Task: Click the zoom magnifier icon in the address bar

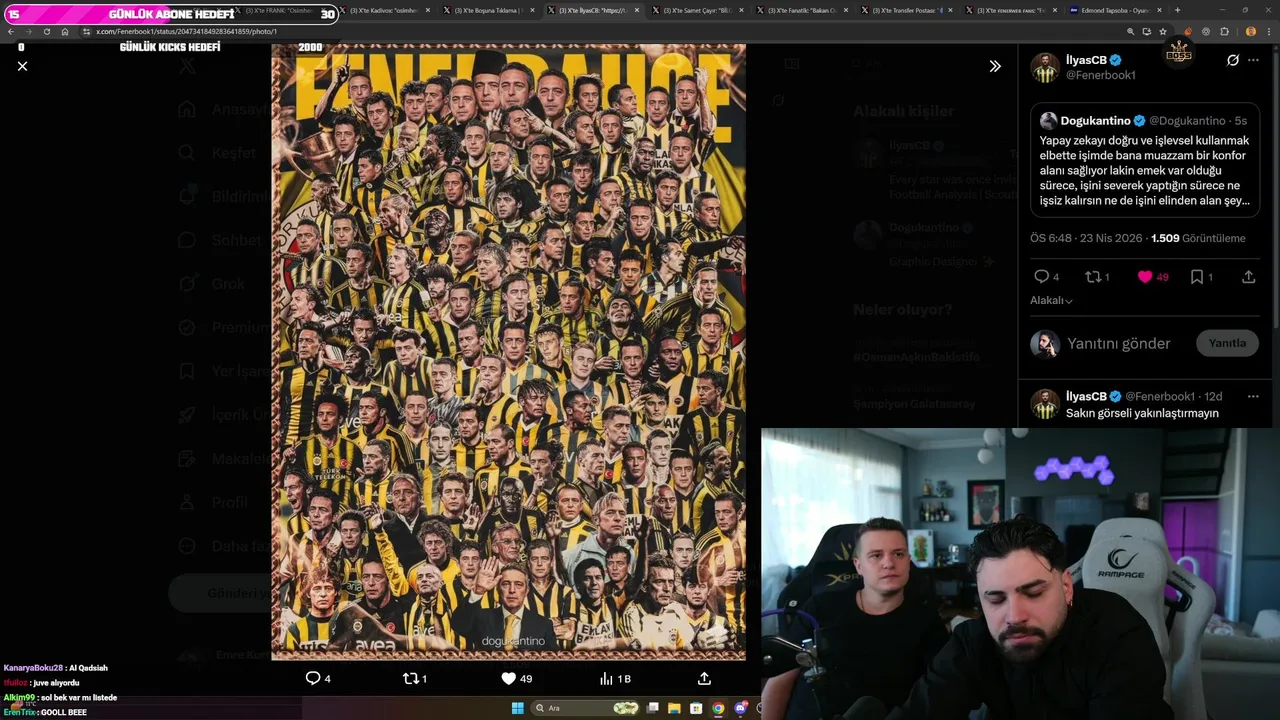Action: point(1131,31)
